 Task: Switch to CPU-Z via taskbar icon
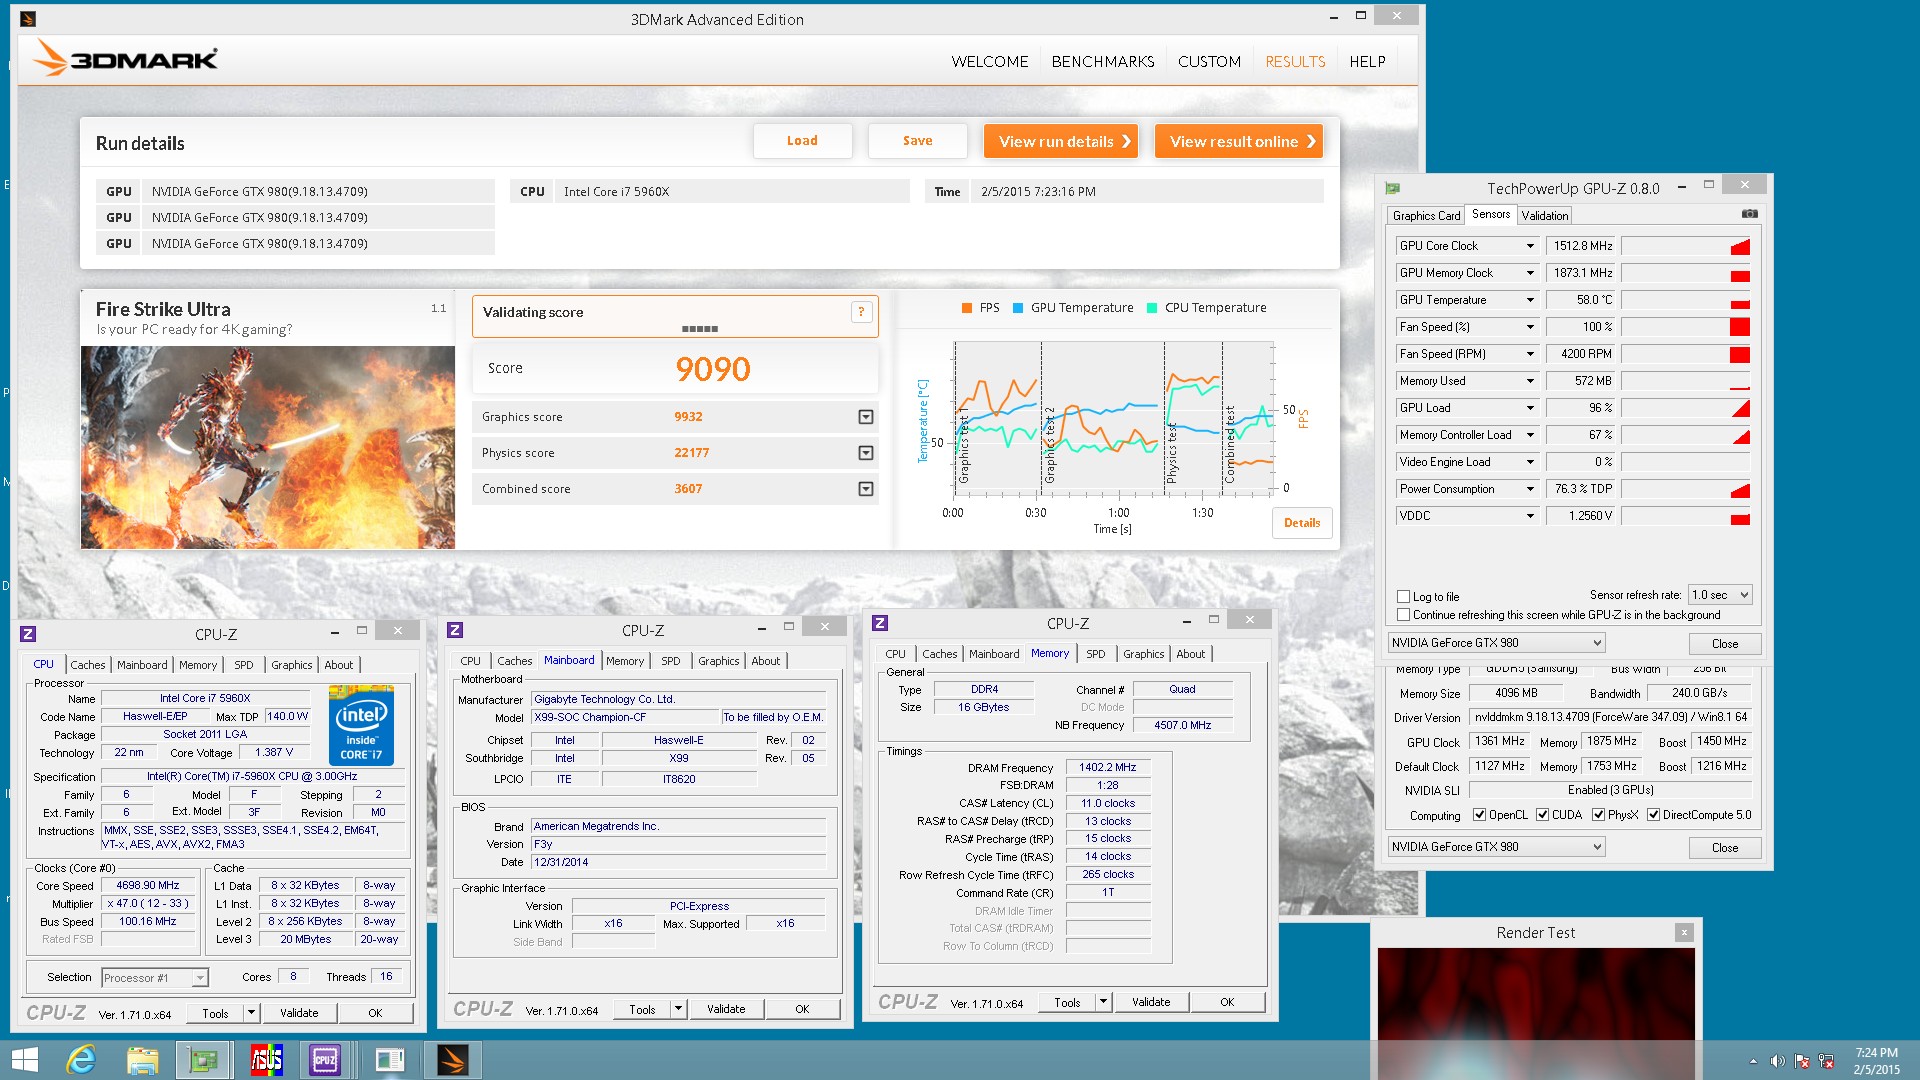pyautogui.click(x=326, y=1060)
